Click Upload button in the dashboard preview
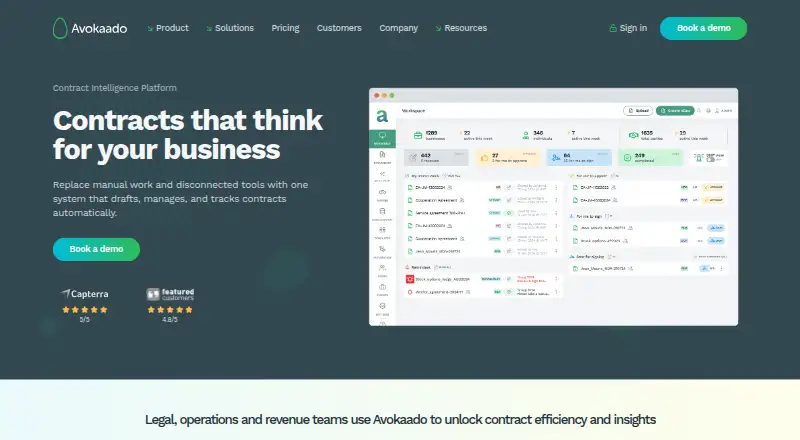The width and height of the screenshot is (800, 440). [x=638, y=110]
